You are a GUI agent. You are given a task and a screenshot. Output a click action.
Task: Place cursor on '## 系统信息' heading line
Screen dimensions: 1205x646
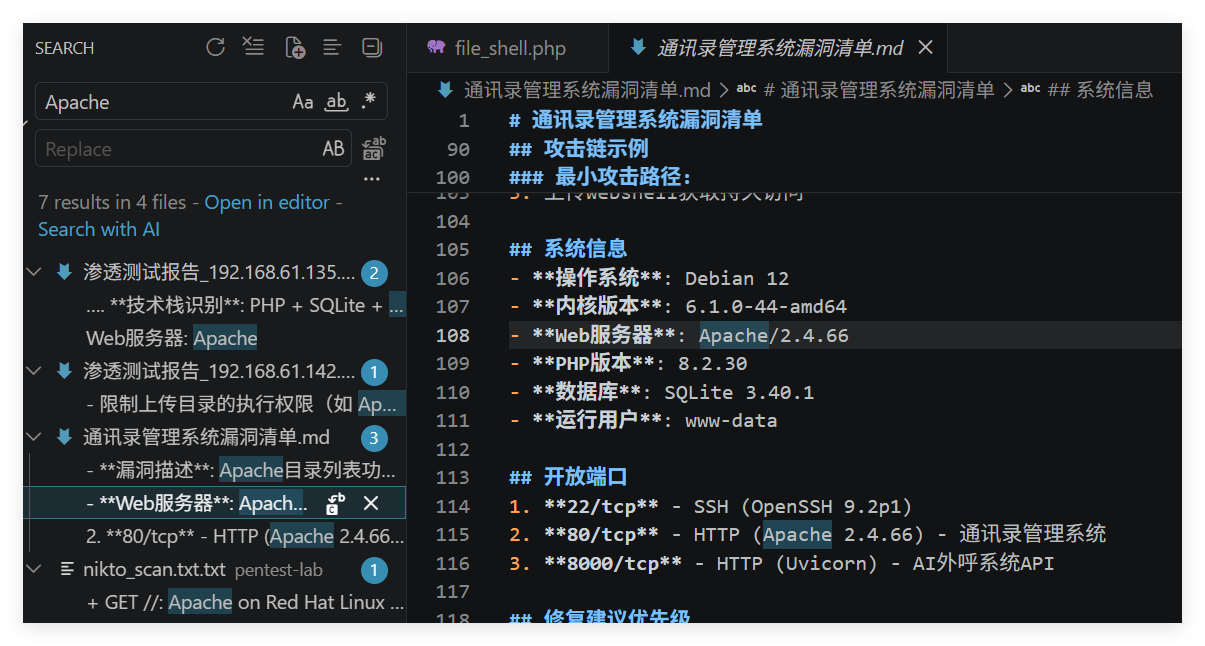(x=568, y=249)
